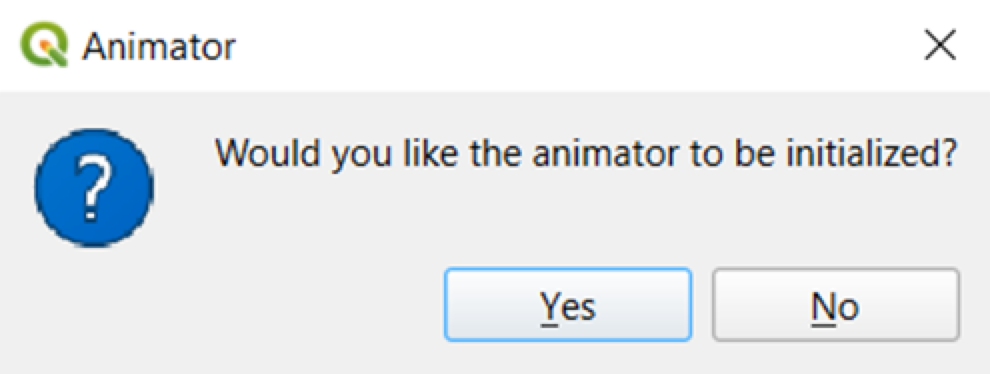Hit the highlighted Yes button
Screen dimensions: 990x374
pyautogui.click(x=568, y=305)
